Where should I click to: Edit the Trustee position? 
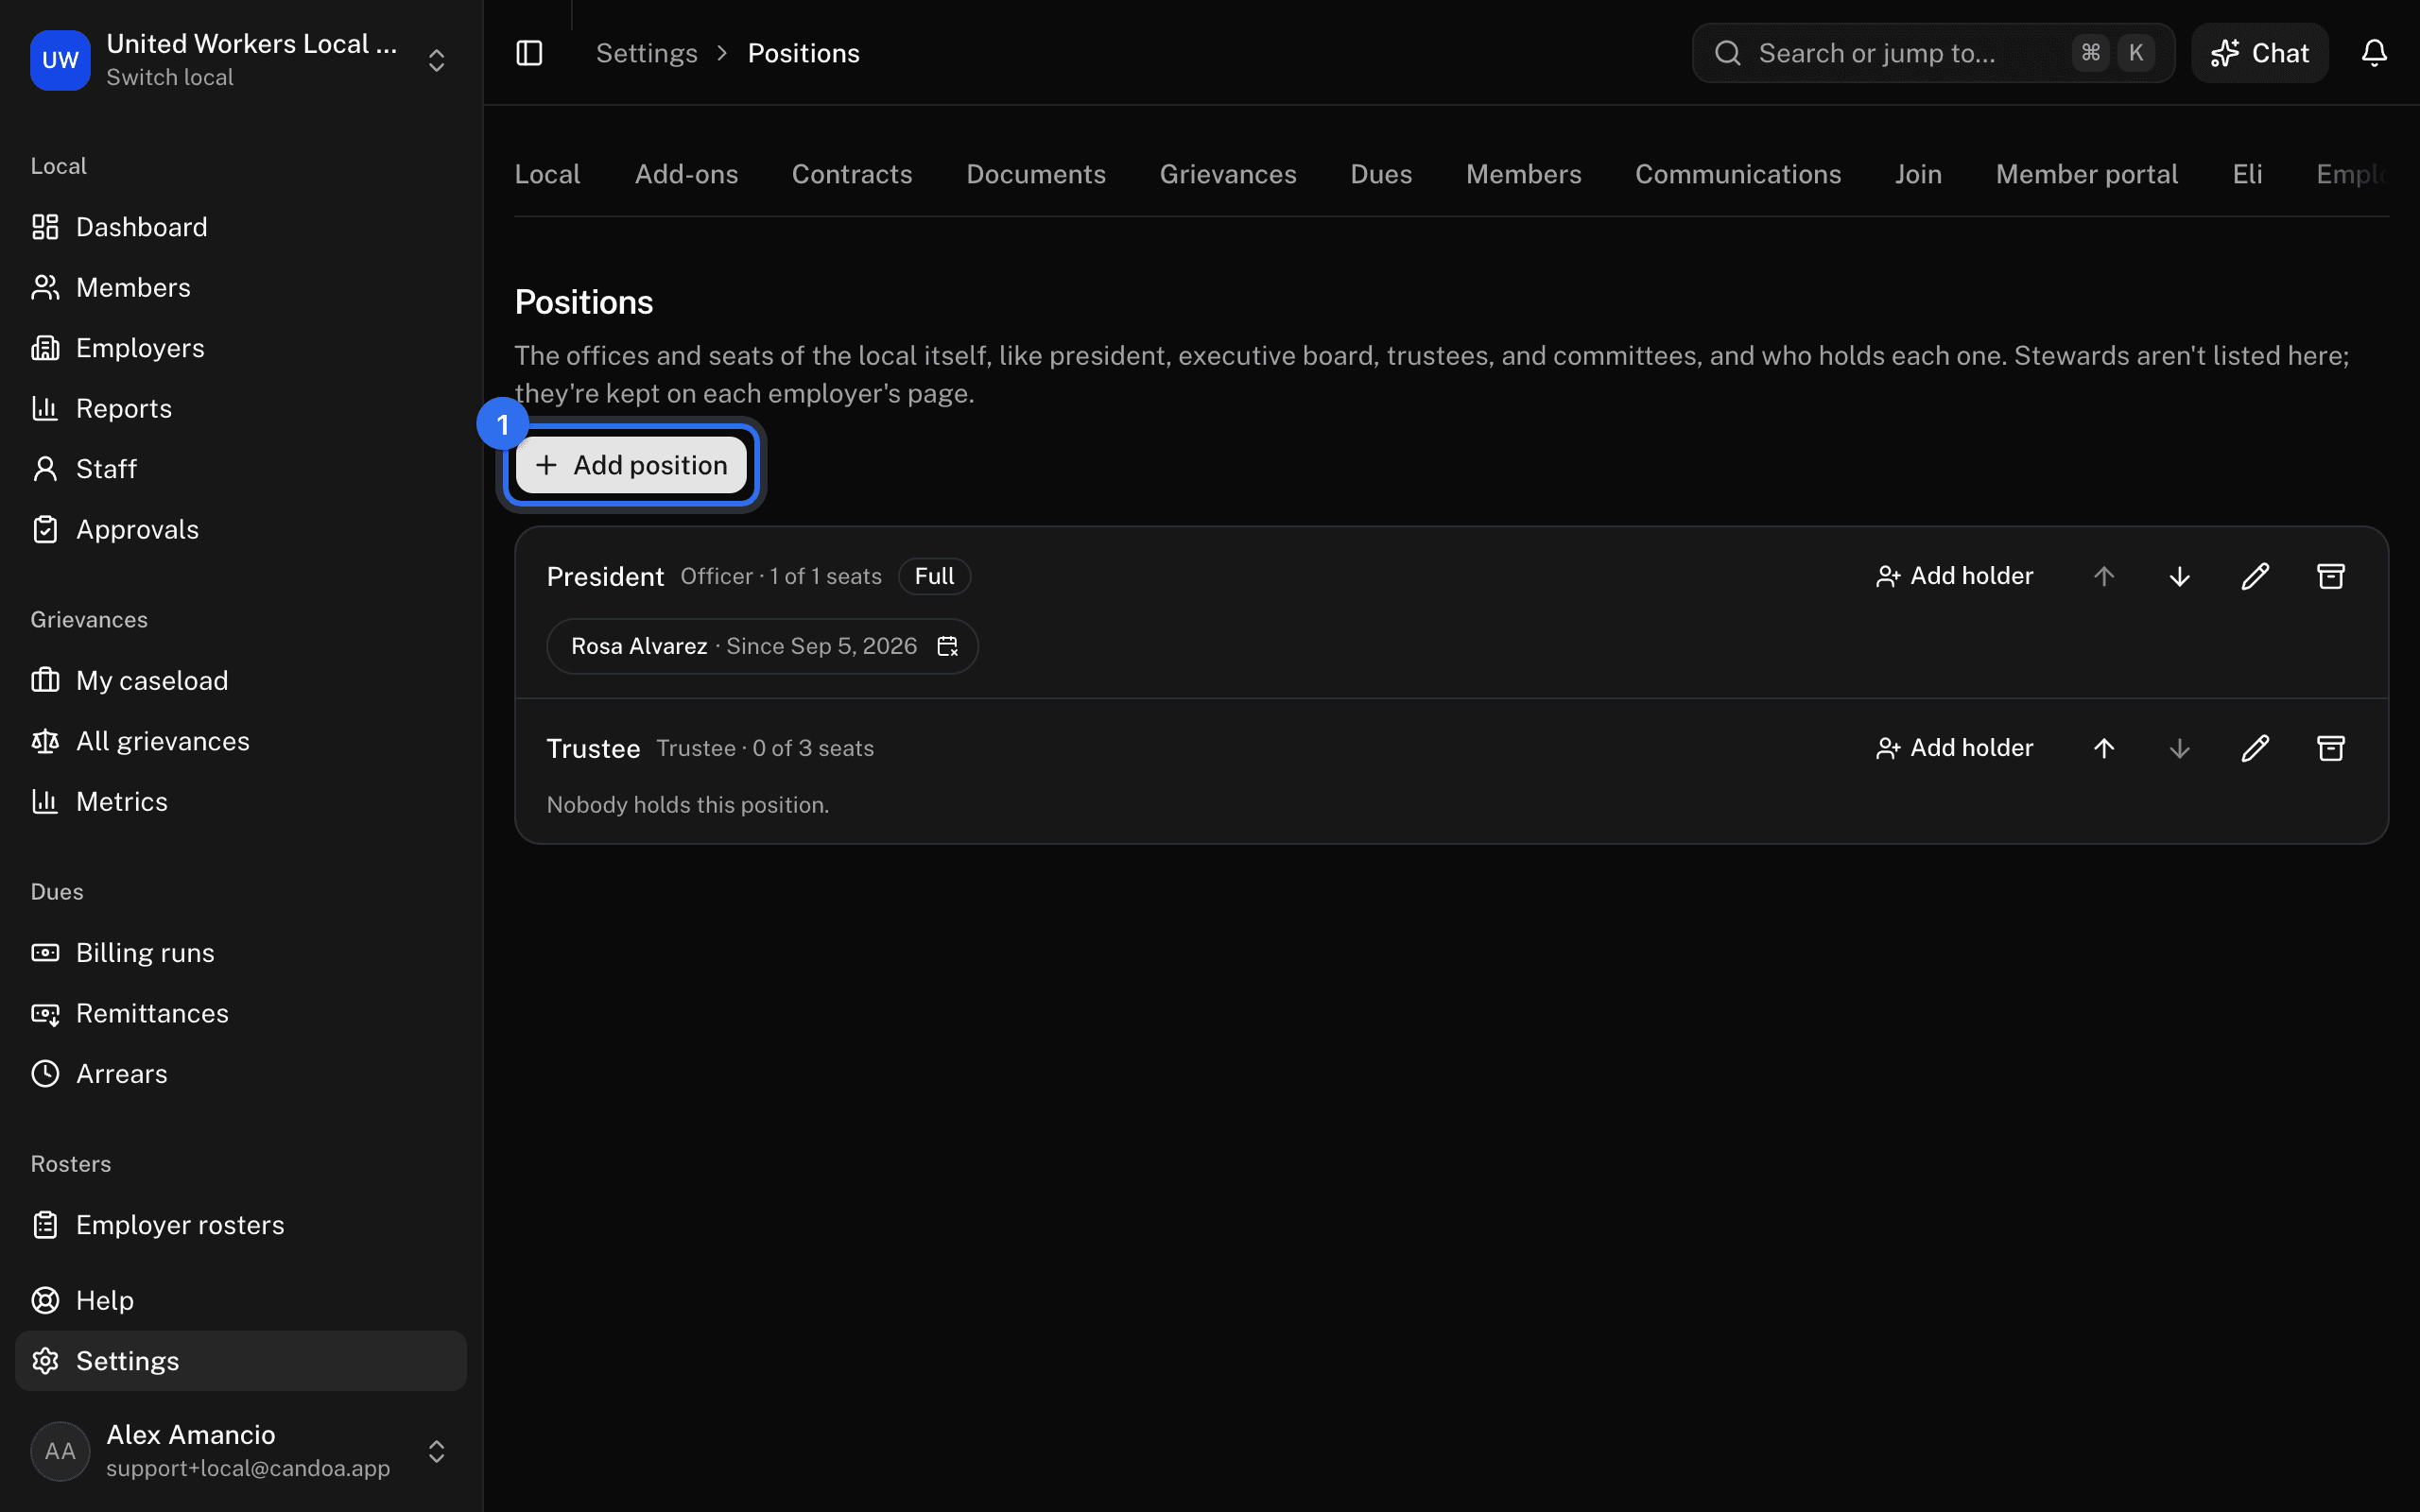pyautogui.click(x=2255, y=748)
